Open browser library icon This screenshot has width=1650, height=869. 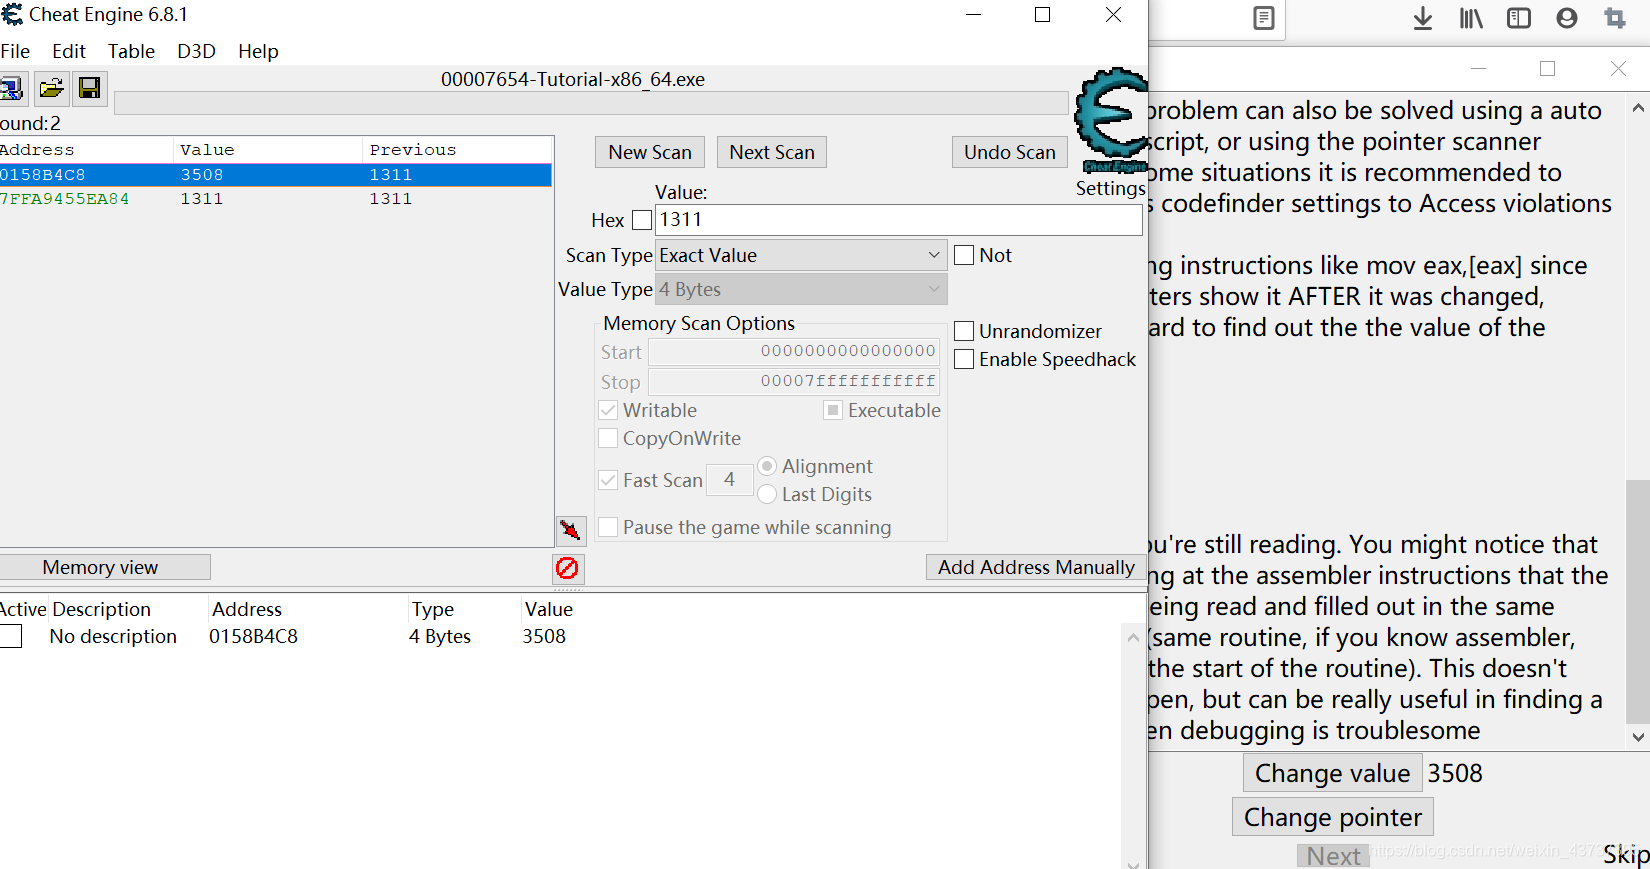click(1471, 19)
